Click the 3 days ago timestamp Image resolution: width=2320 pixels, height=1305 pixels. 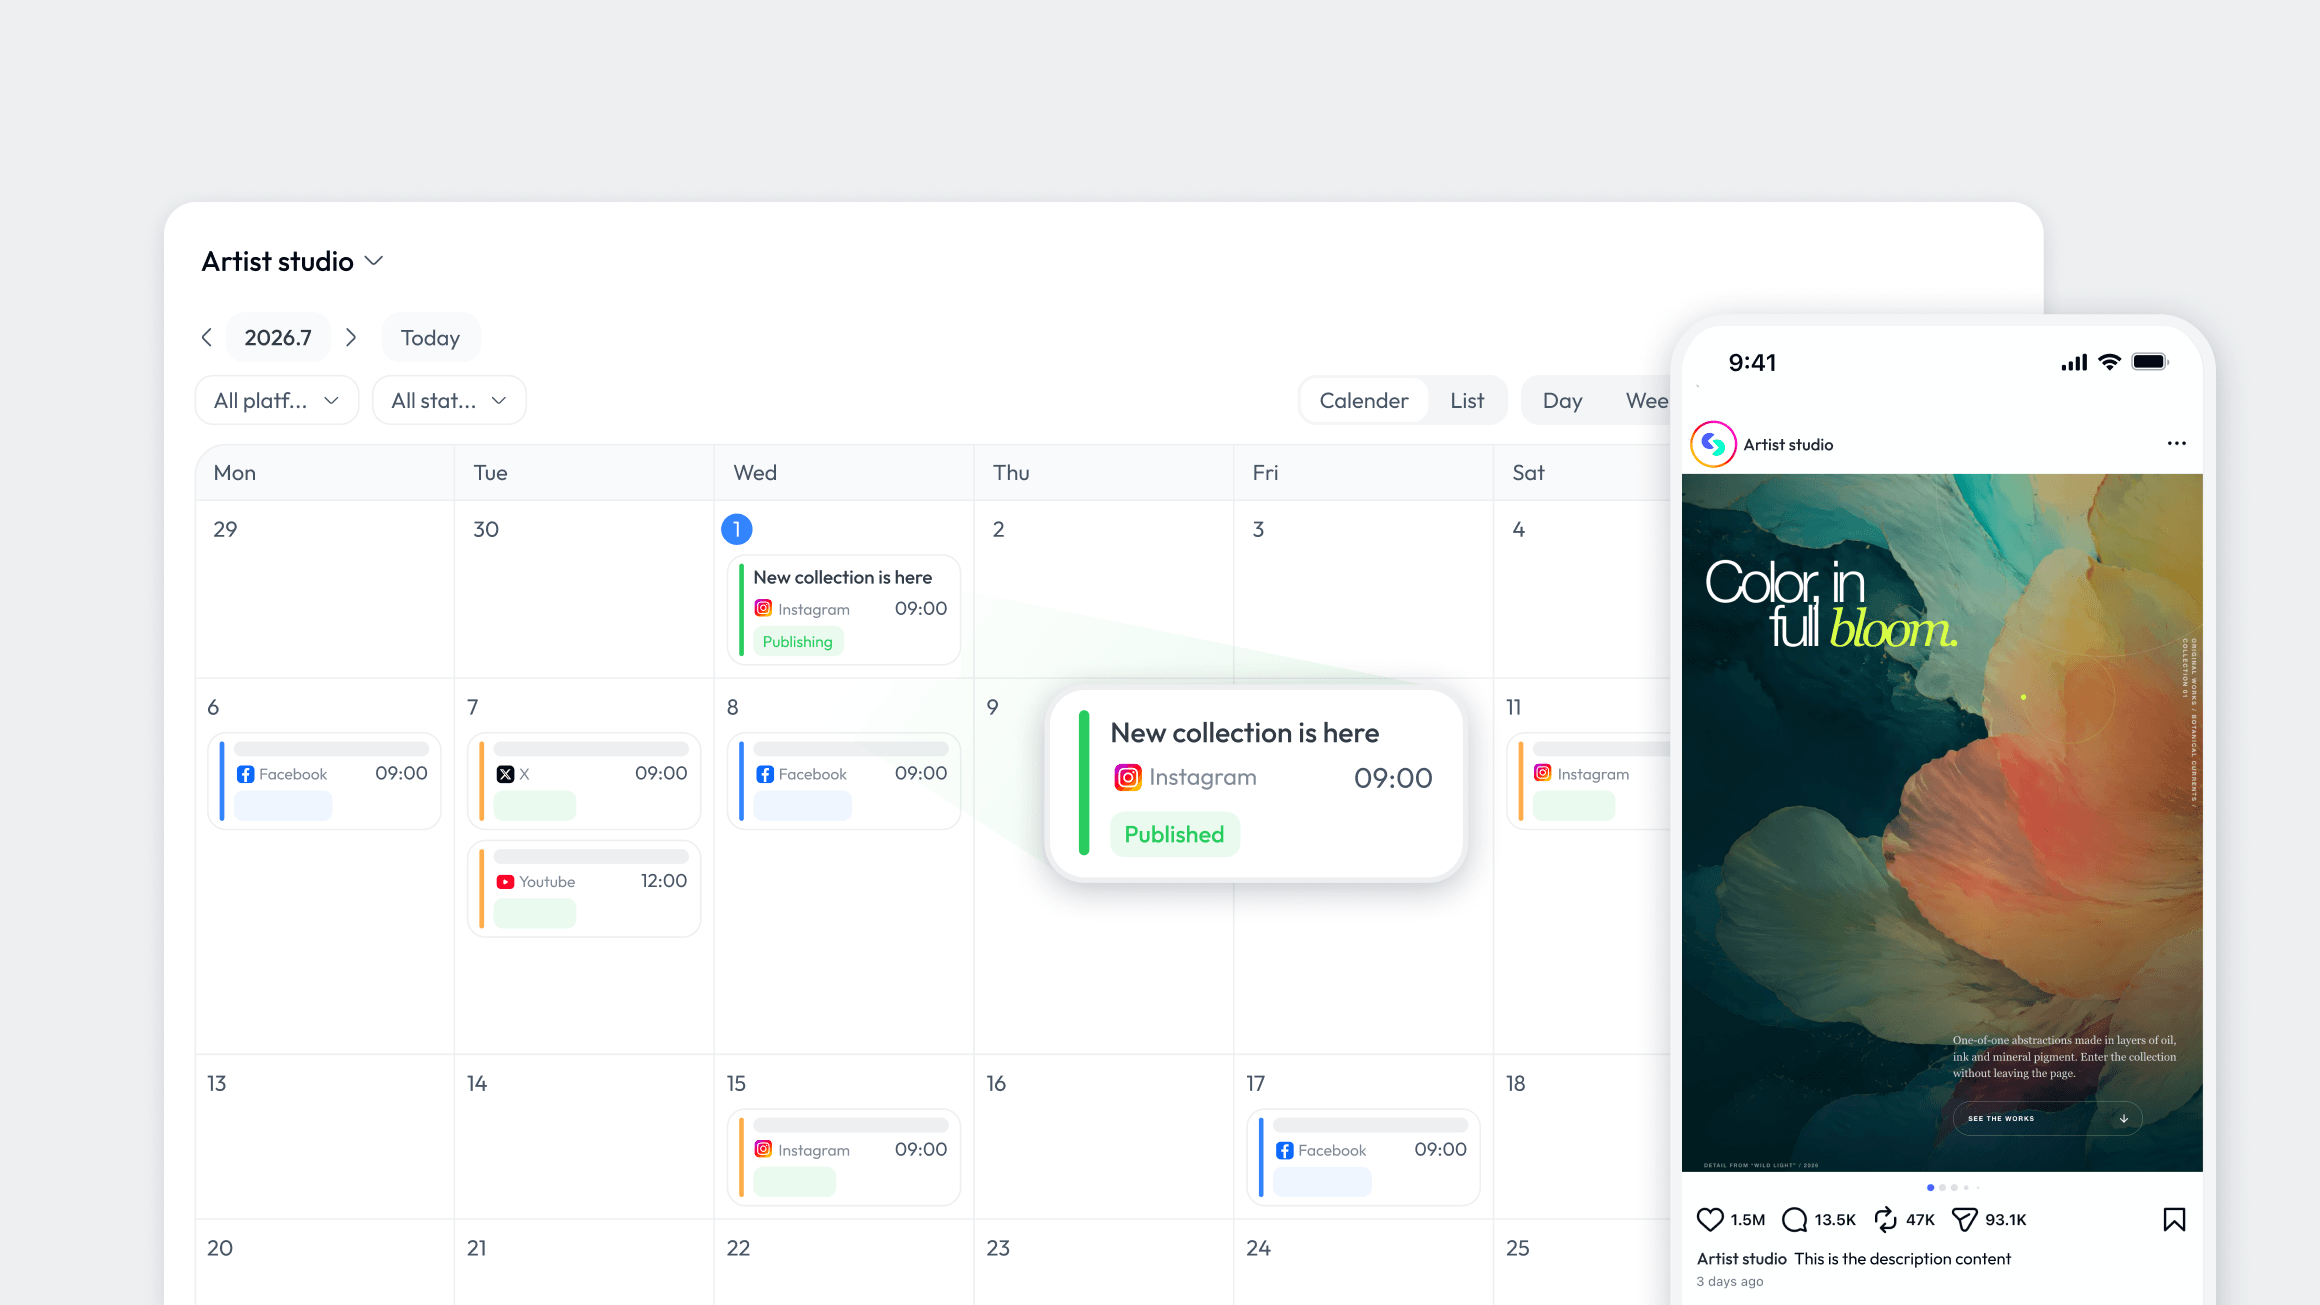tap(1729, 1281)
